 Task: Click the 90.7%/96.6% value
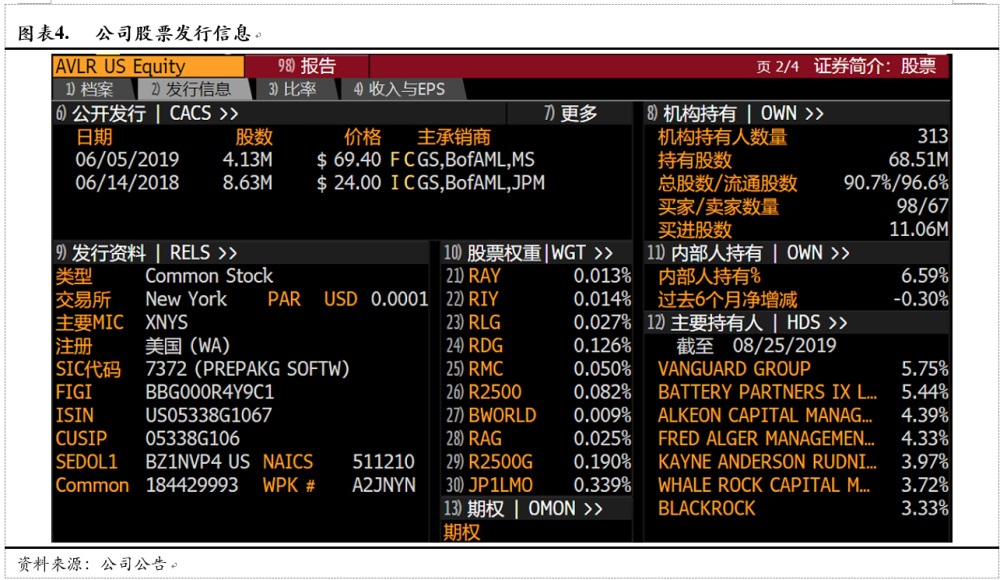896,183
